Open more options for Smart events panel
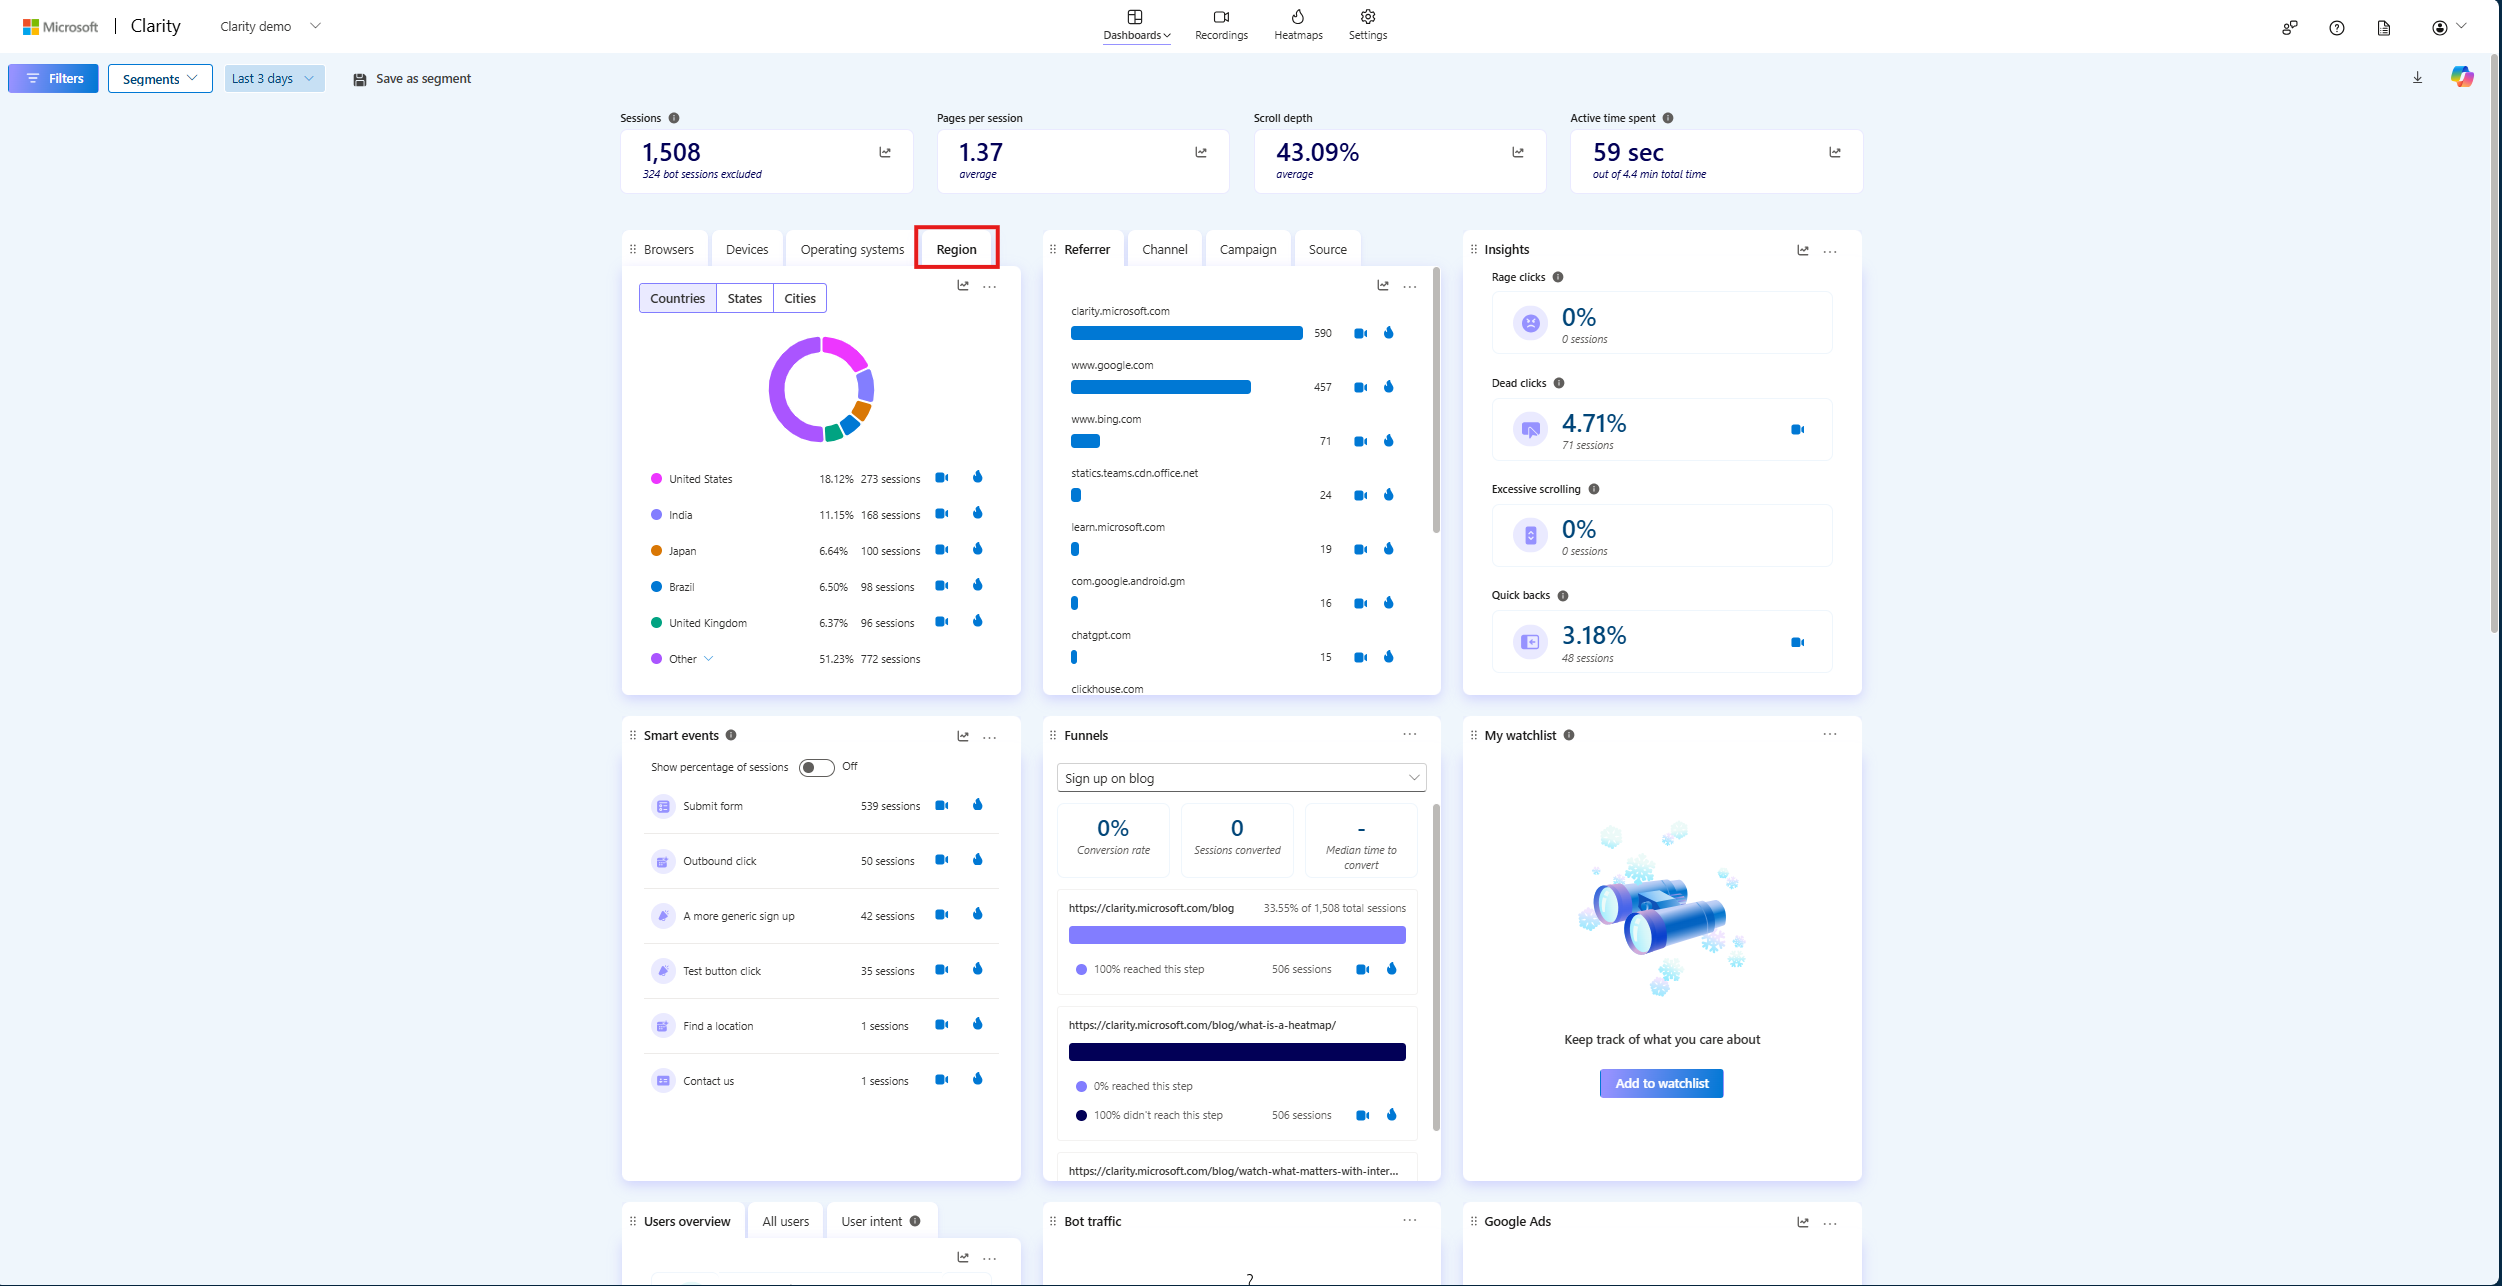 [990, 737]
